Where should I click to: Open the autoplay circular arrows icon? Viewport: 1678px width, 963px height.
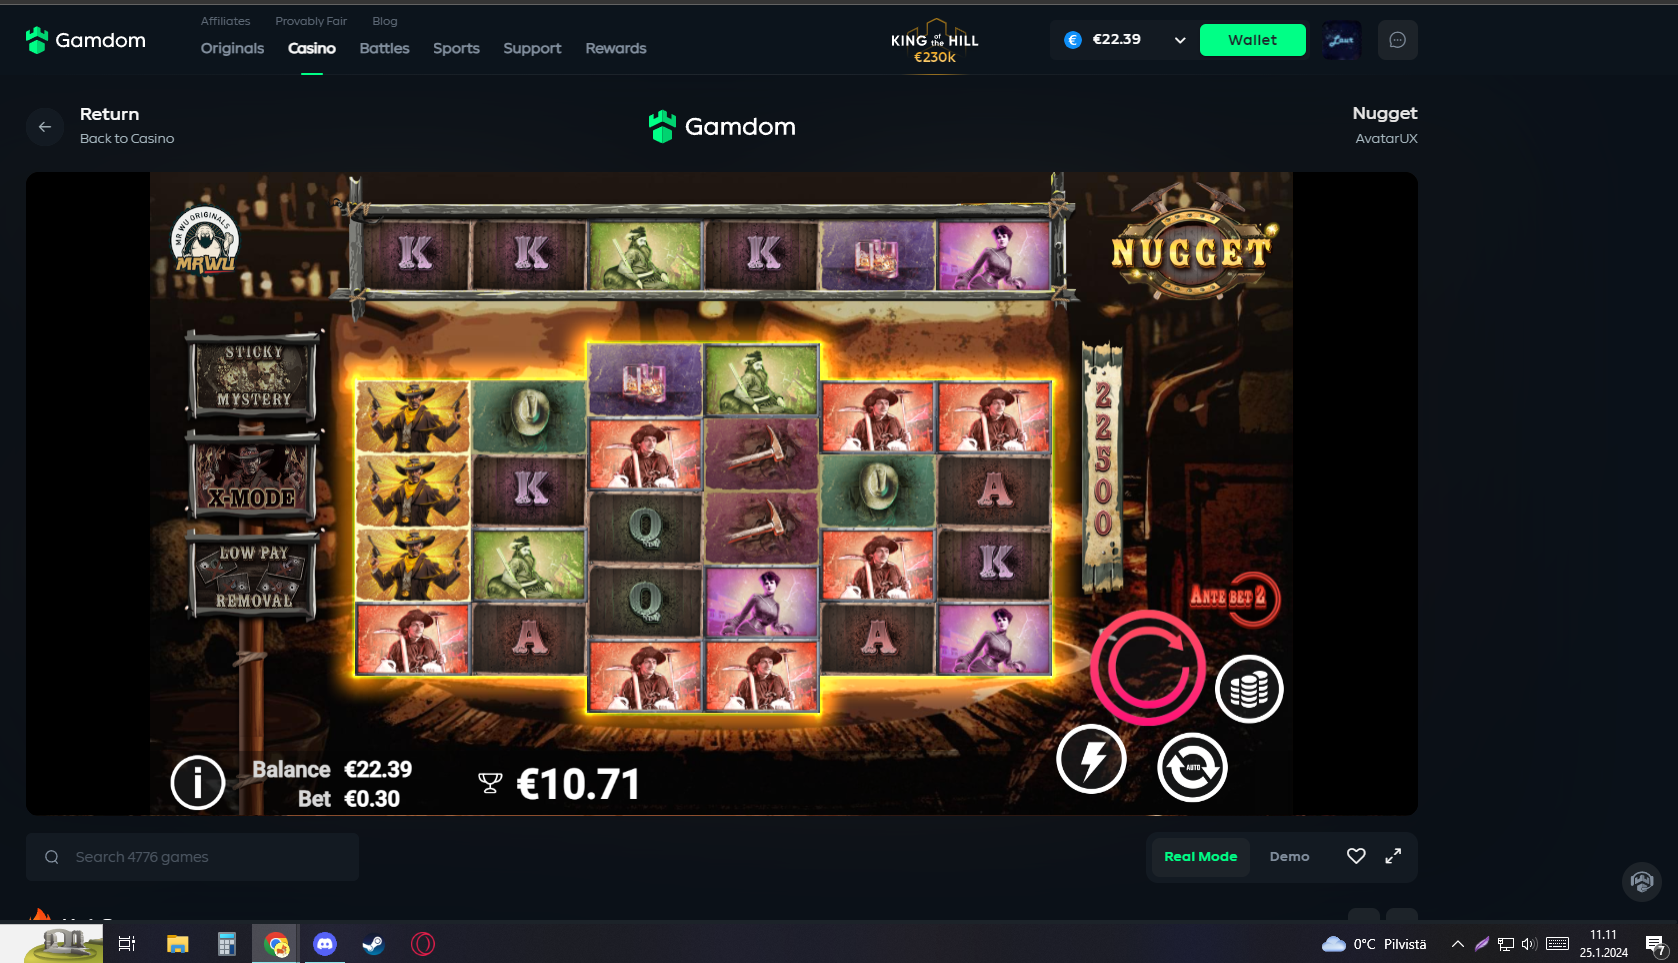[x=1192, y=767]
